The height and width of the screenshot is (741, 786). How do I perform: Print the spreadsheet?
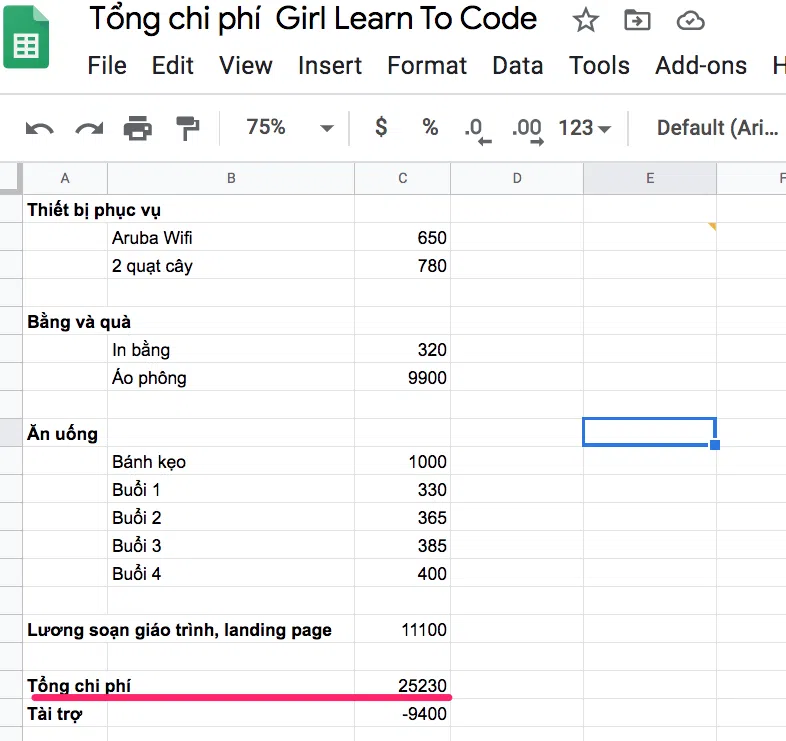[x=138, y=128]
